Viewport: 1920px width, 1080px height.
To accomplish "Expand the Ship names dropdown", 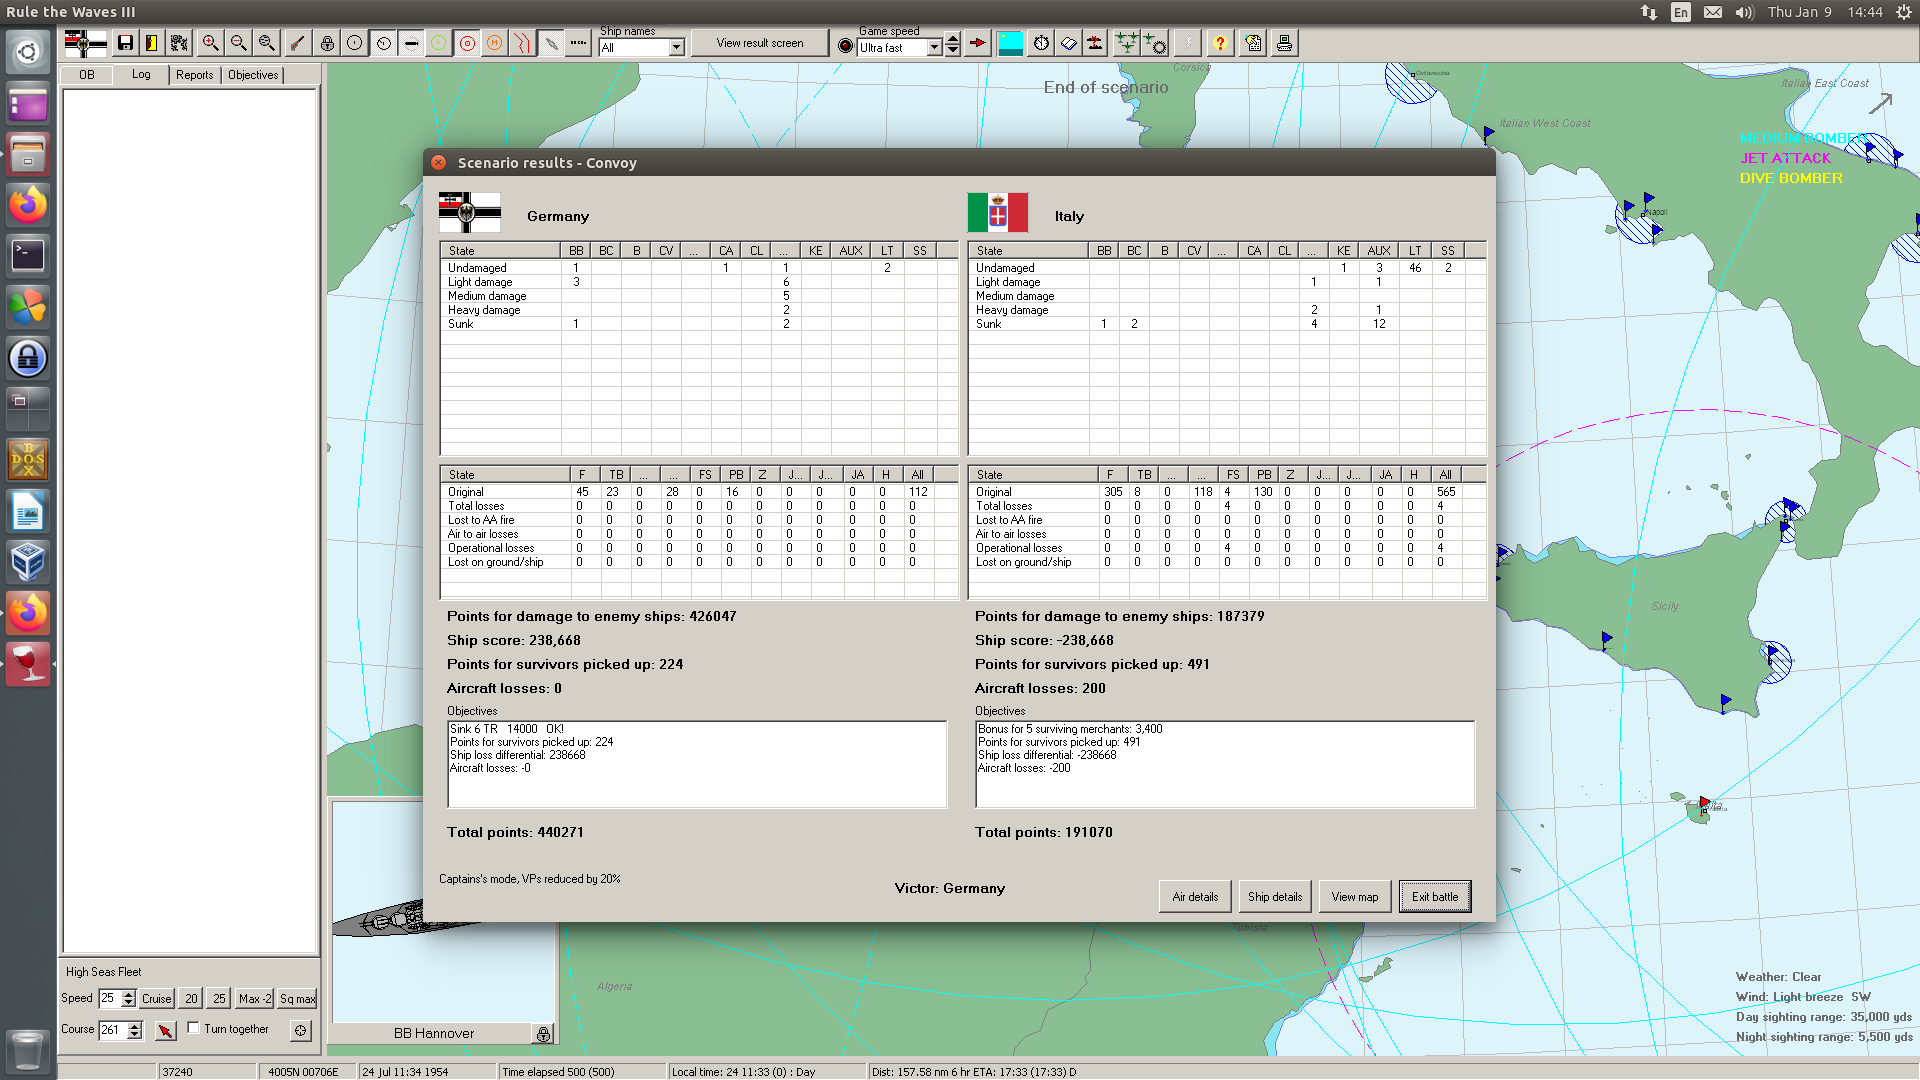I will pyautogui.click(x=676, y=47).
